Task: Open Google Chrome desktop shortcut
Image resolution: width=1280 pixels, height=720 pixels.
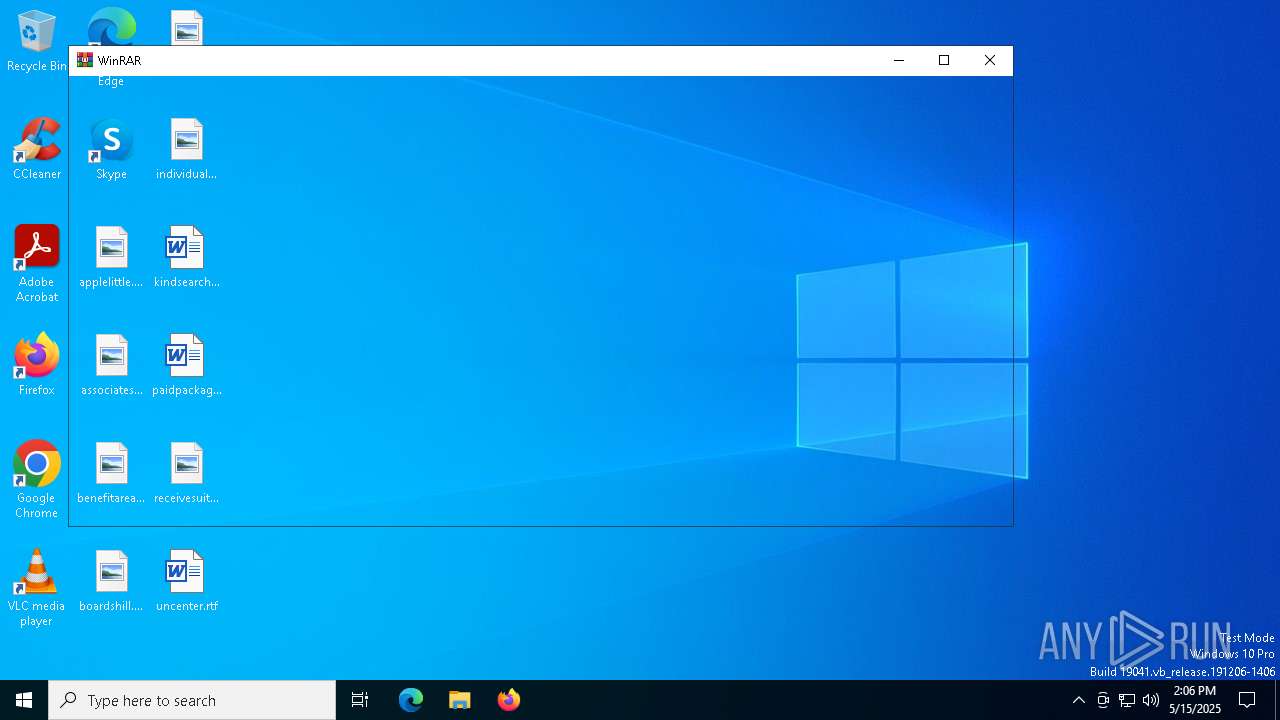Action: pyautogui.click(x=37, y=479)
